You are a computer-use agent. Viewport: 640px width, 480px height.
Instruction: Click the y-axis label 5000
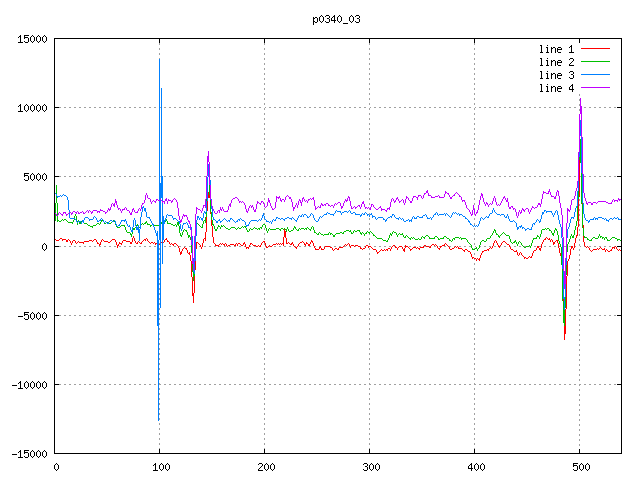36,178
